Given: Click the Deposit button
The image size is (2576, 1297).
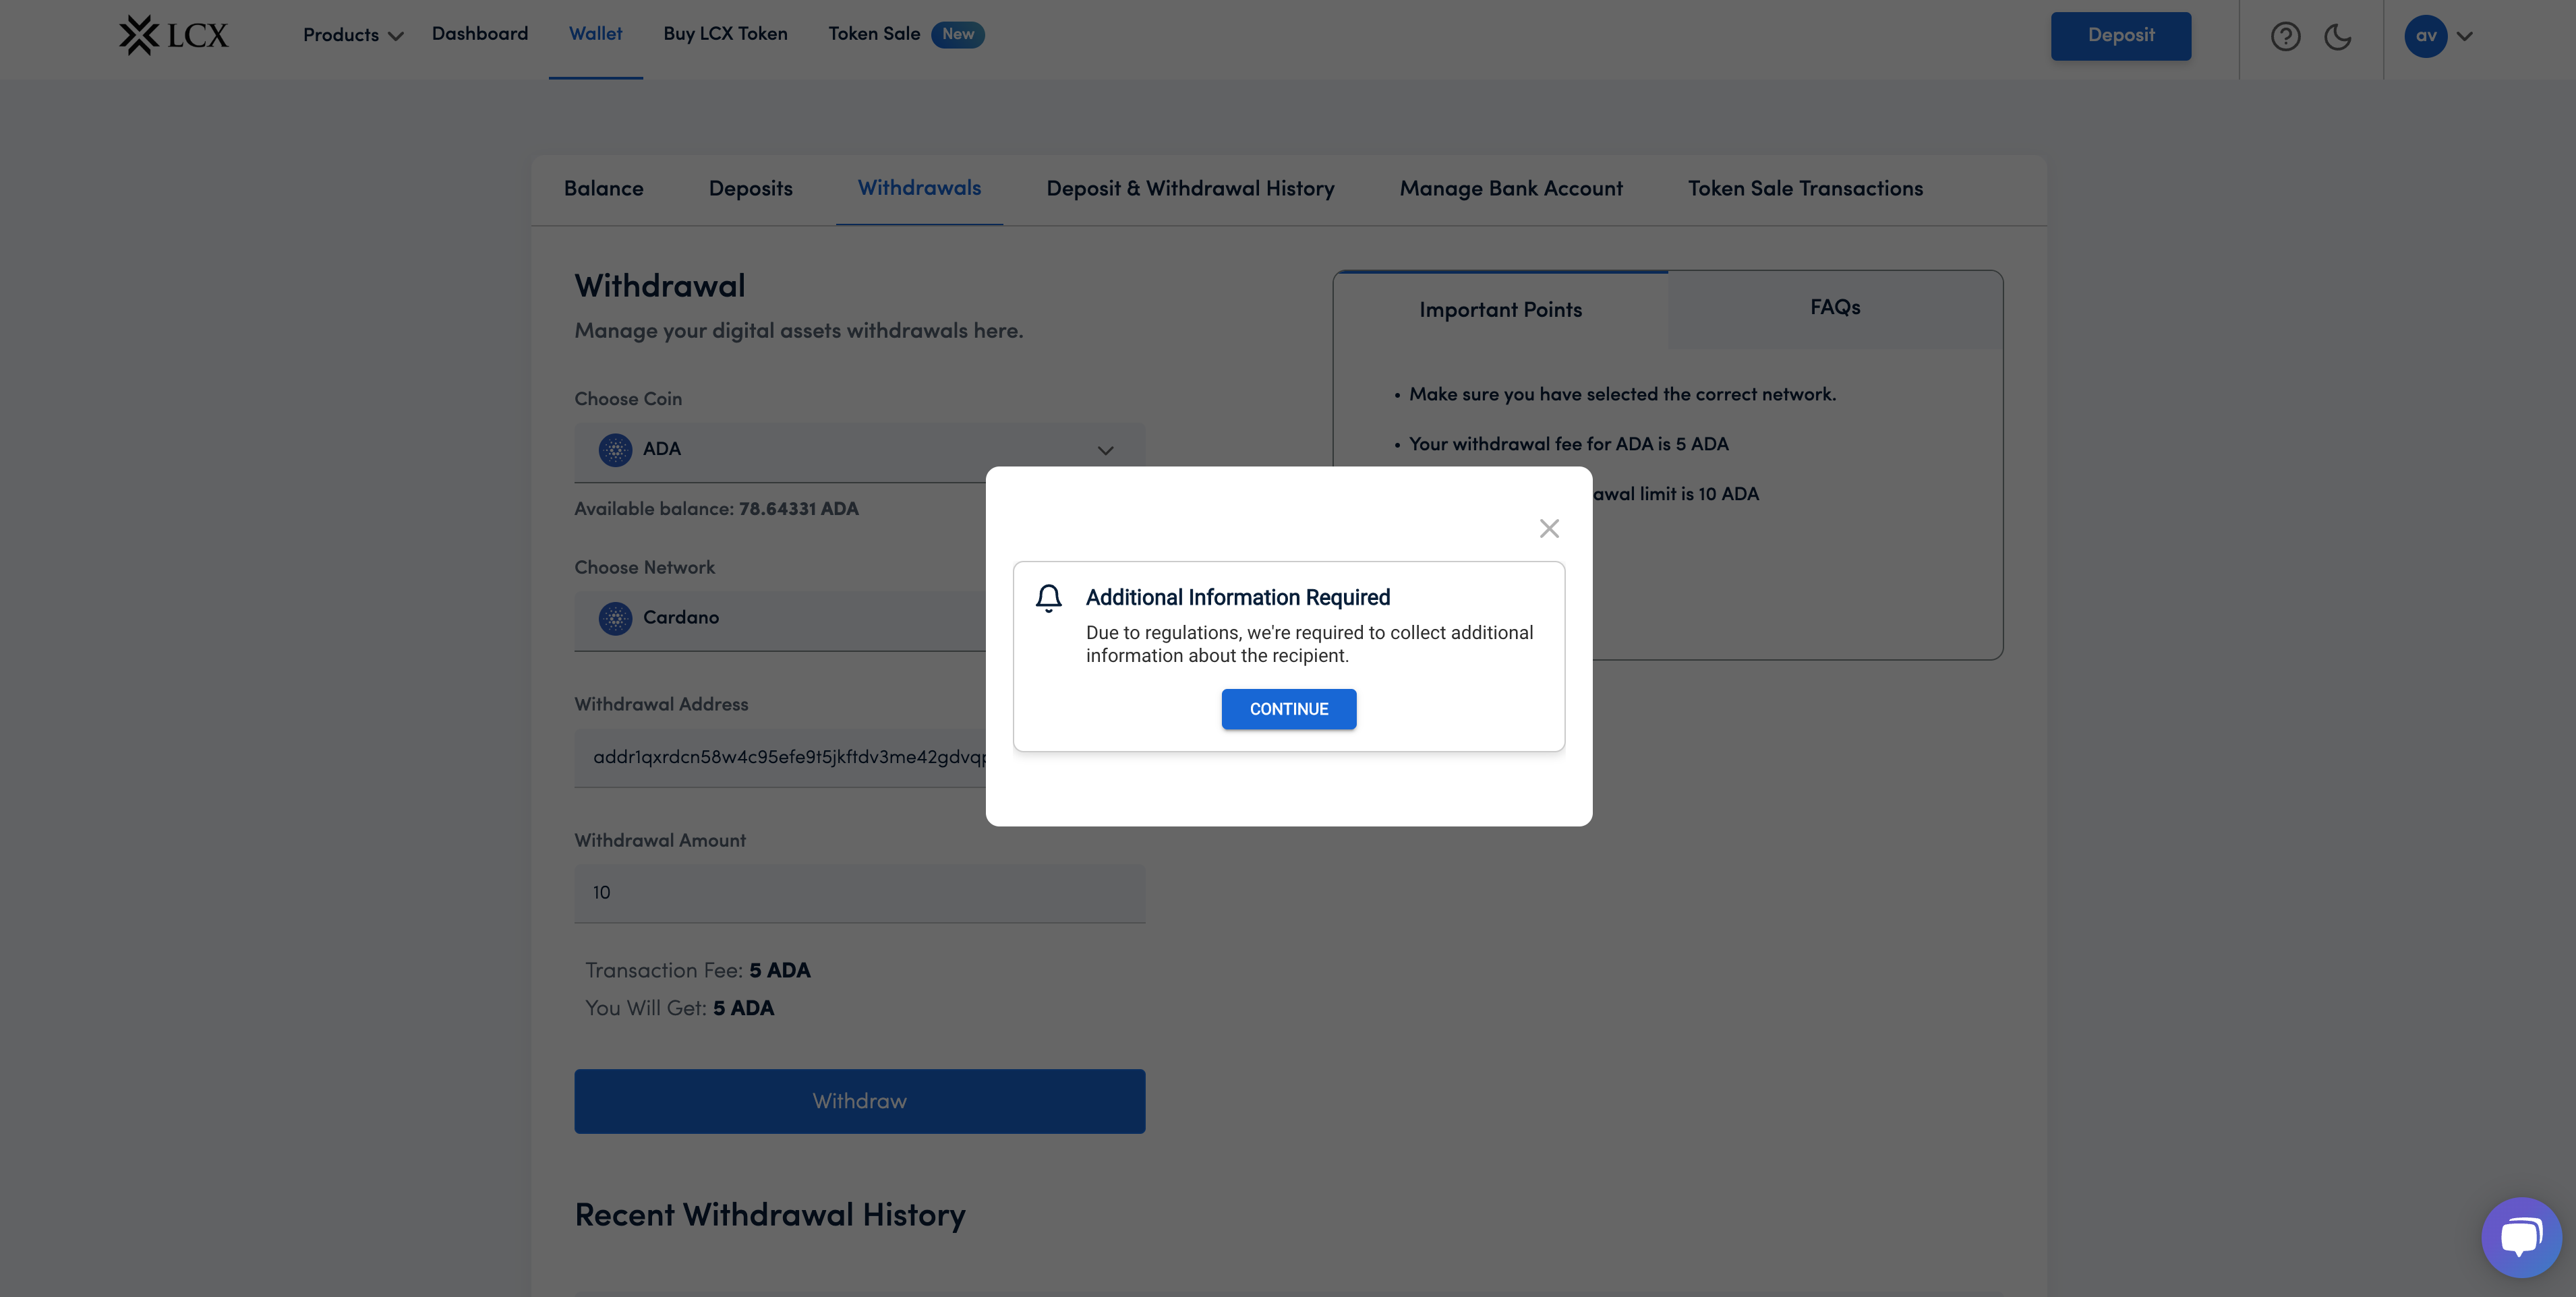Looking at the screenshot, I should pyautogui.click(x=2120, y=36).
